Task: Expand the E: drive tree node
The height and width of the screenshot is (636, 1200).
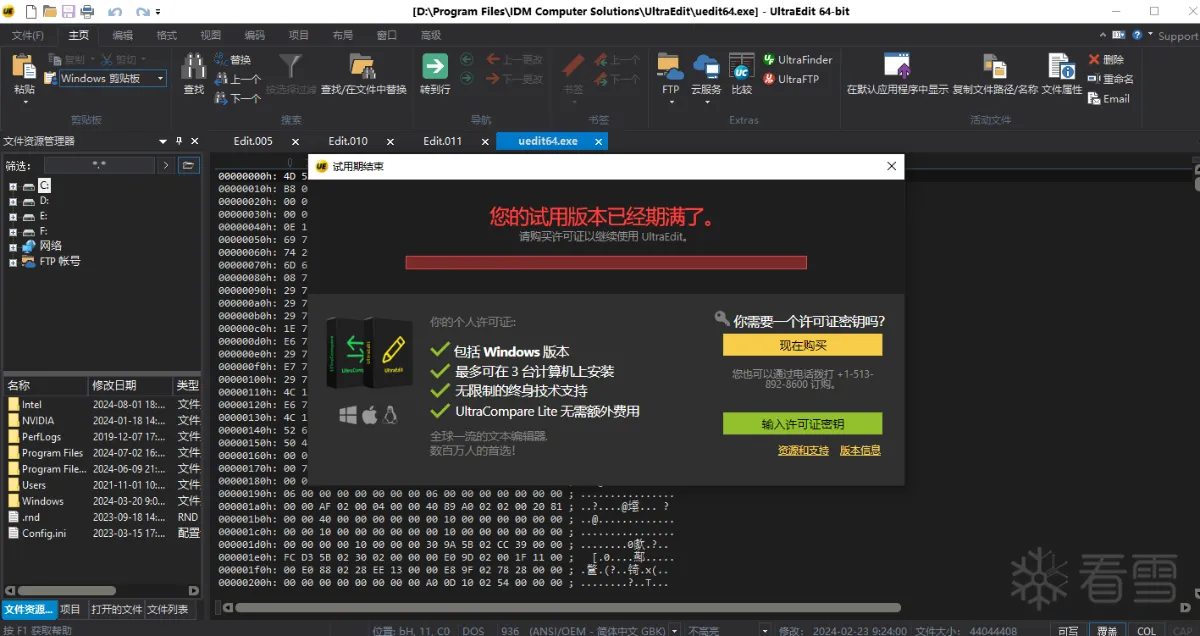Action: tap(13, 216)
